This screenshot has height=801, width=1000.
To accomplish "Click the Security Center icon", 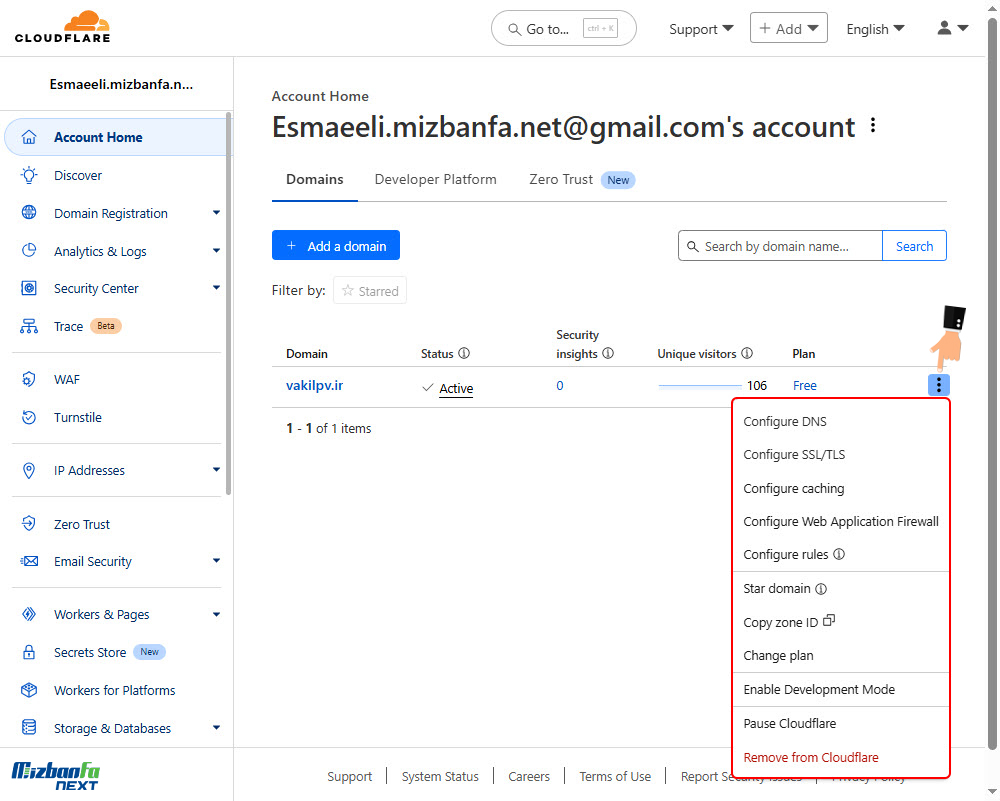I will (x=29, y=288).
